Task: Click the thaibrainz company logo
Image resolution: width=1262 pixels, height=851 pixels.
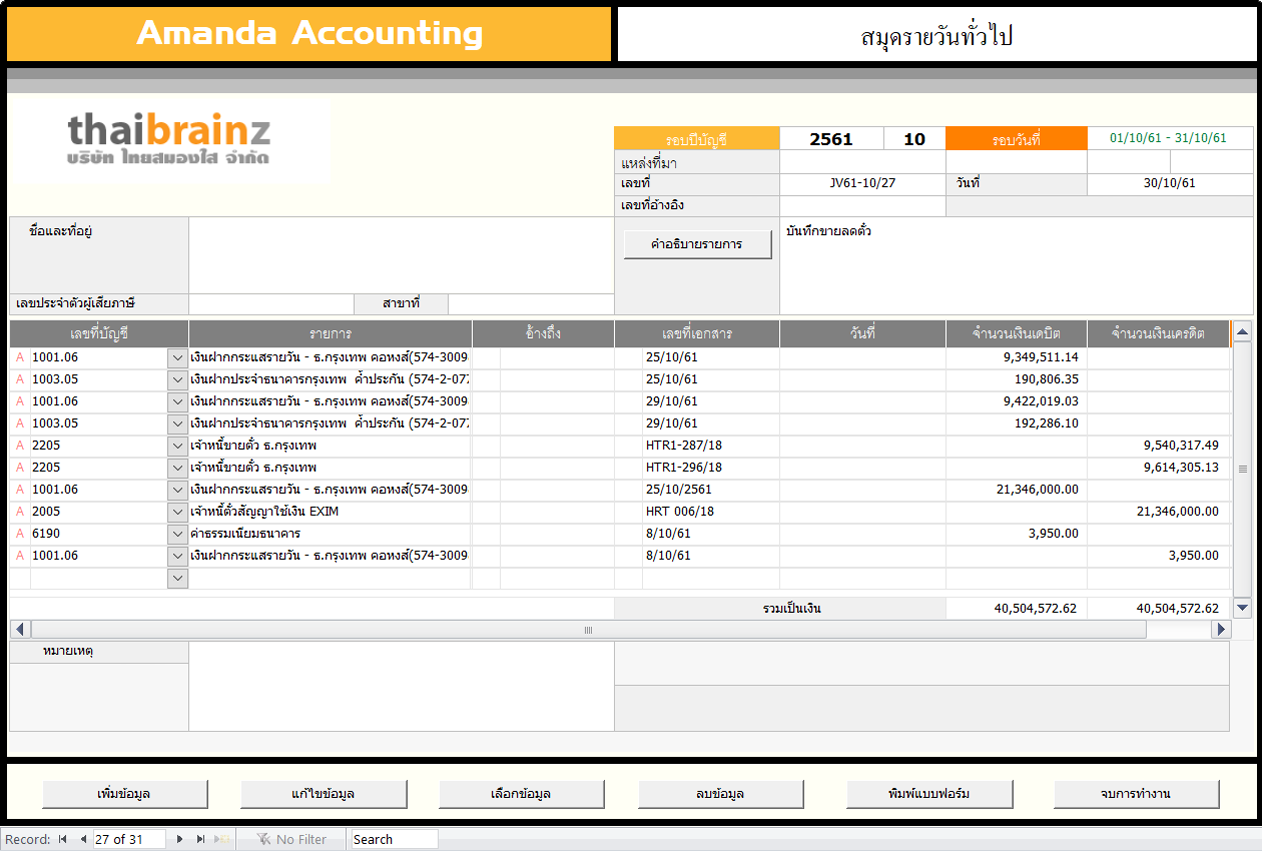Action: pos(169,139)
